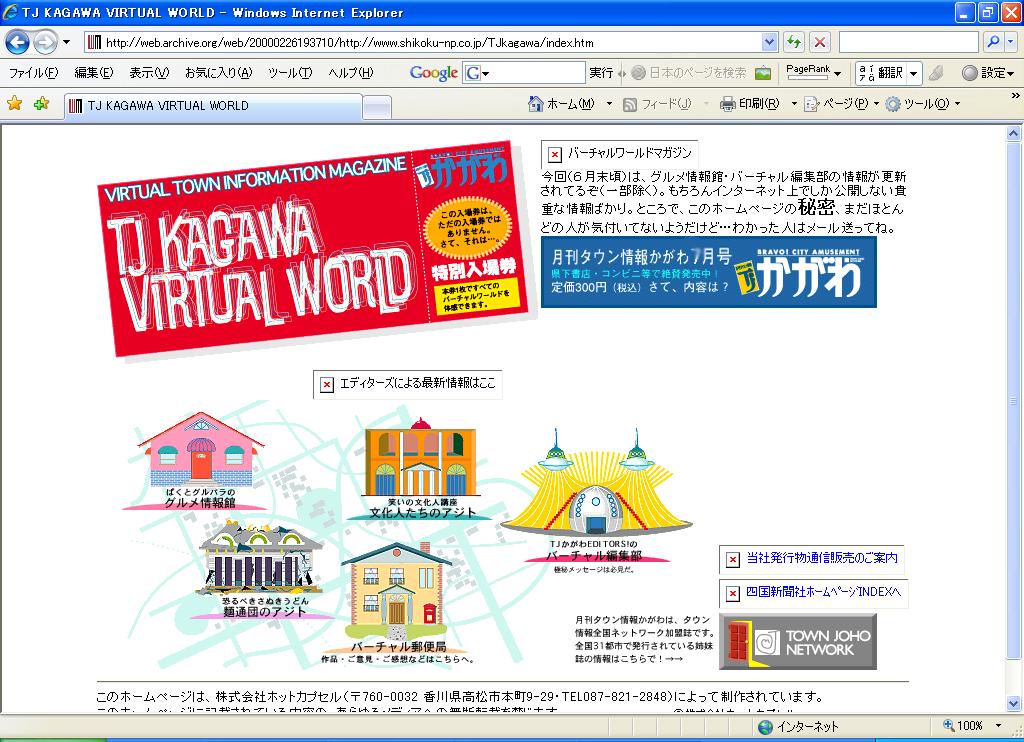
Task: Click the 翻訳 translate button
Action: [881, 73]
